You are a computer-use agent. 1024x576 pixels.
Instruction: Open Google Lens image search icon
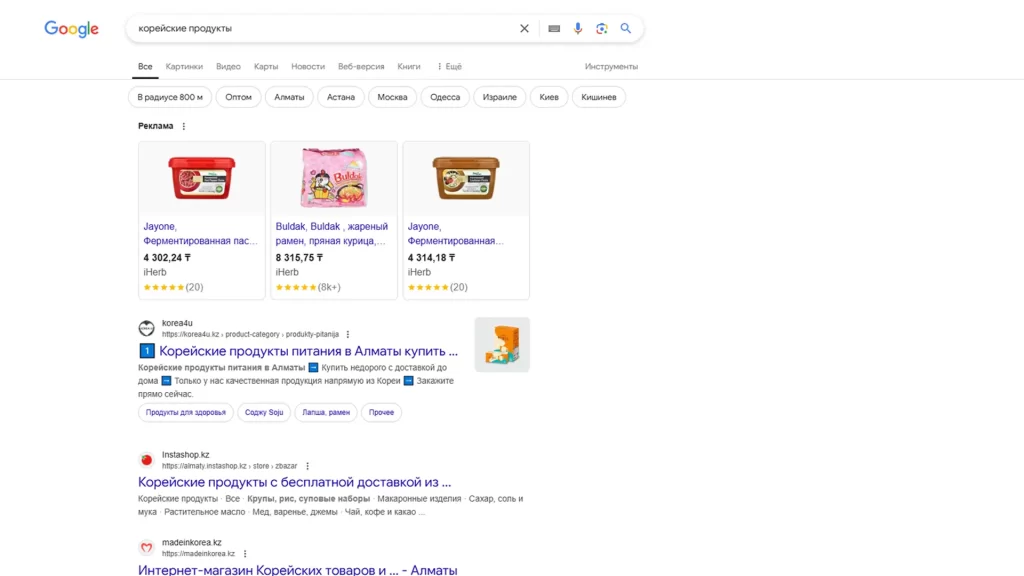click(601, 28)
